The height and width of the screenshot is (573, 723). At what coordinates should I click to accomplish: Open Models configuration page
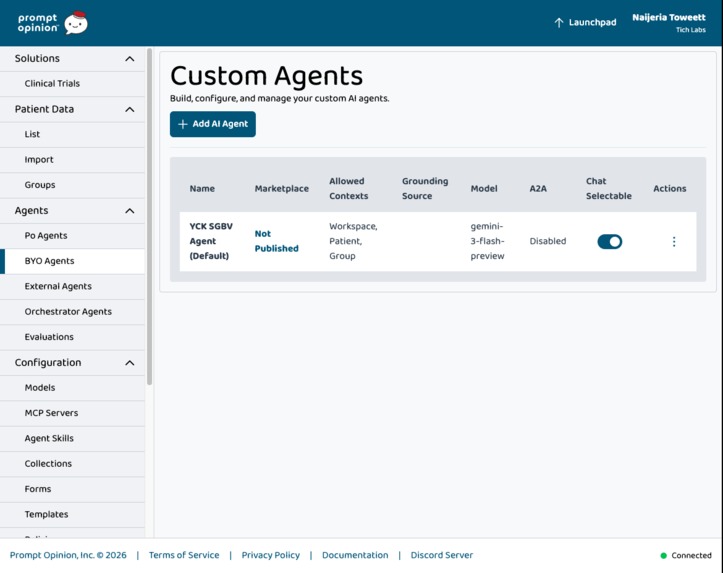tap(72, 388)
